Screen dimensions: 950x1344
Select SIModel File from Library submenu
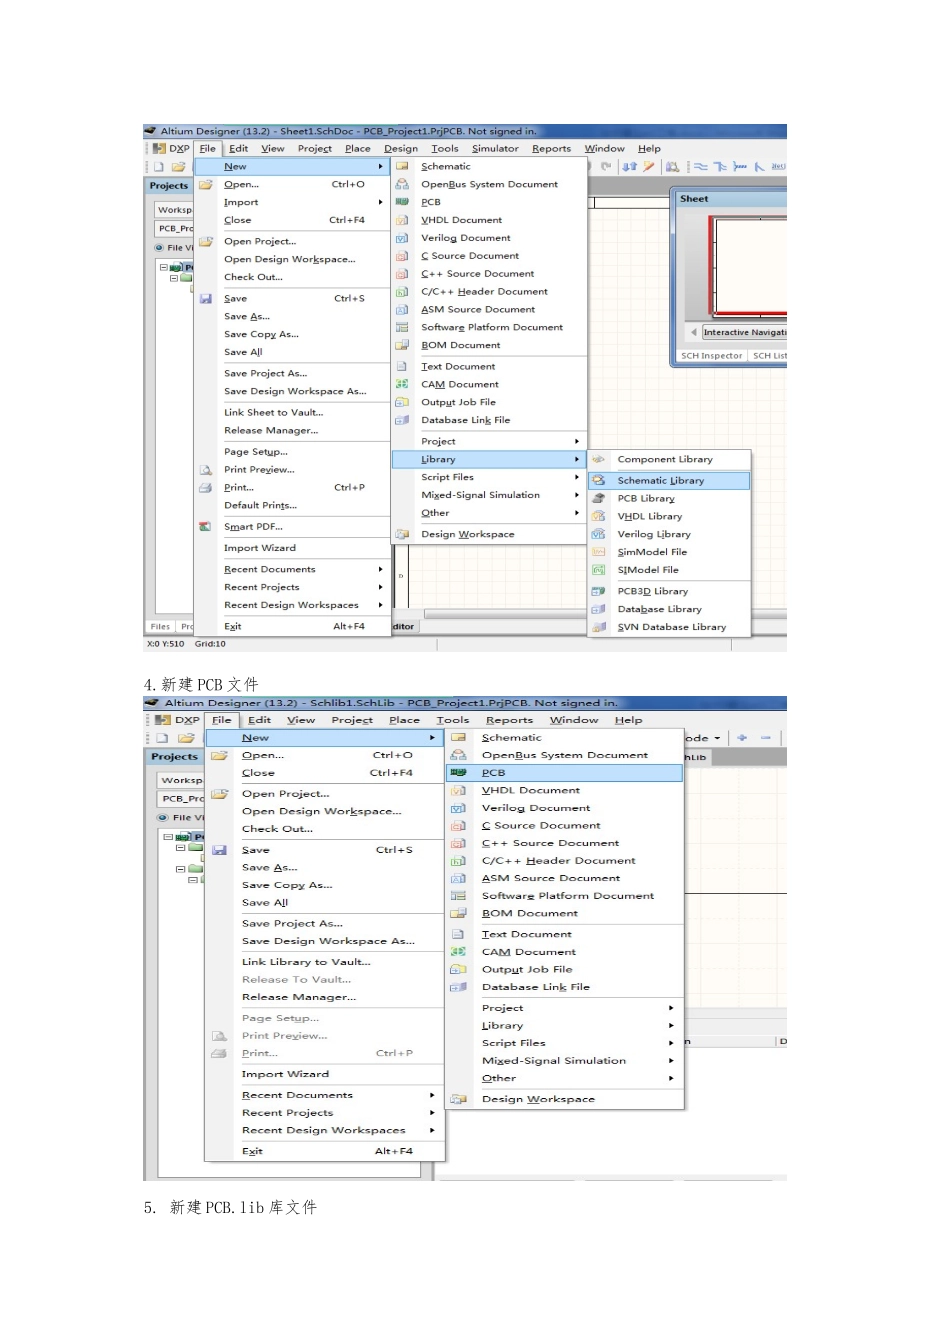[648, 570]
